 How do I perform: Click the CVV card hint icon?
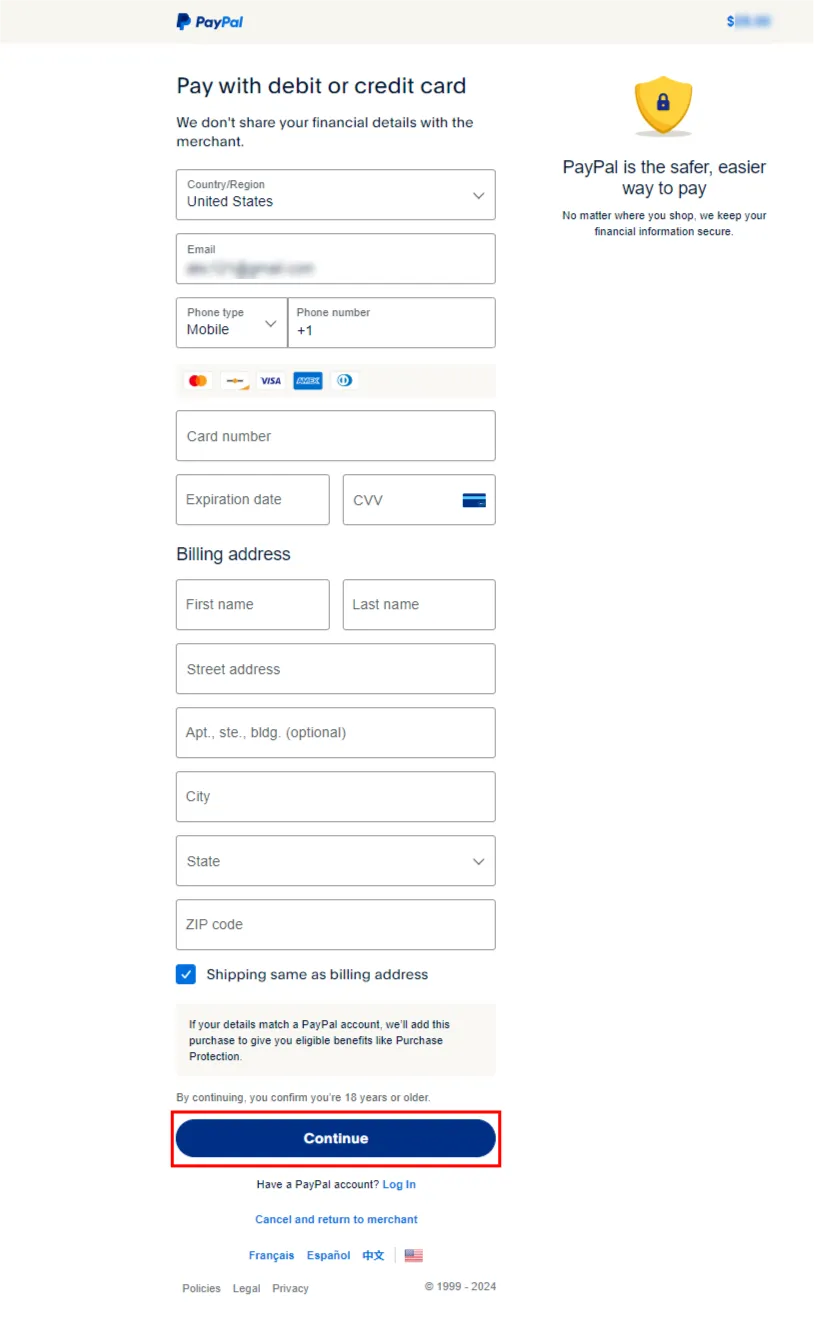[x=474, y=500]
